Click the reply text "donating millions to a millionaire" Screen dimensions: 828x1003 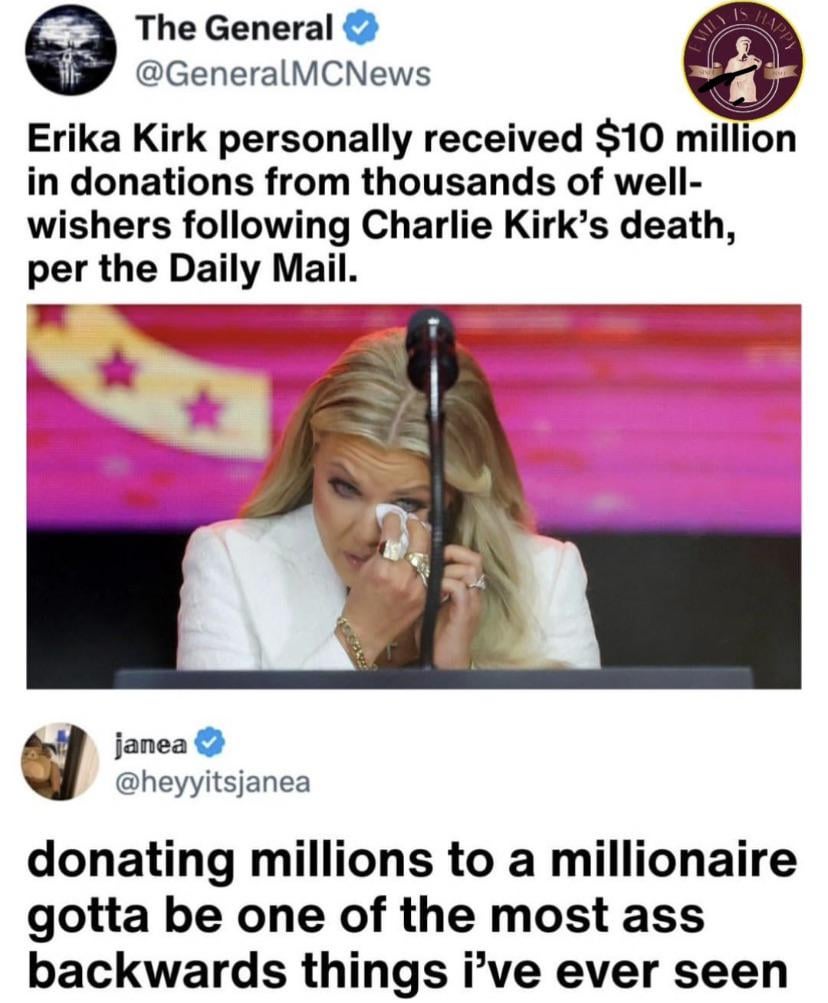tap(413, 860)
